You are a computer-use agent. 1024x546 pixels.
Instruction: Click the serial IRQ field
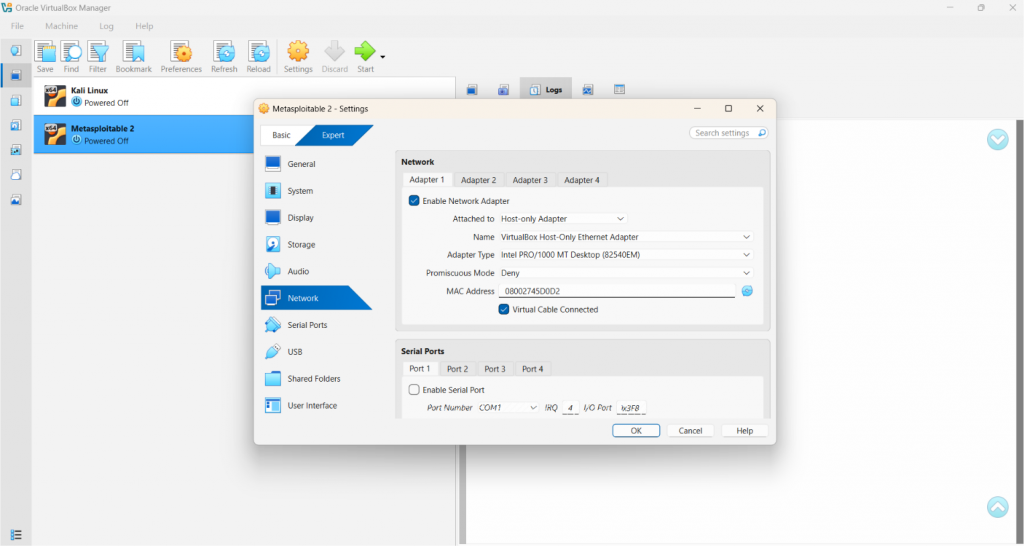(x=570, y=408)
